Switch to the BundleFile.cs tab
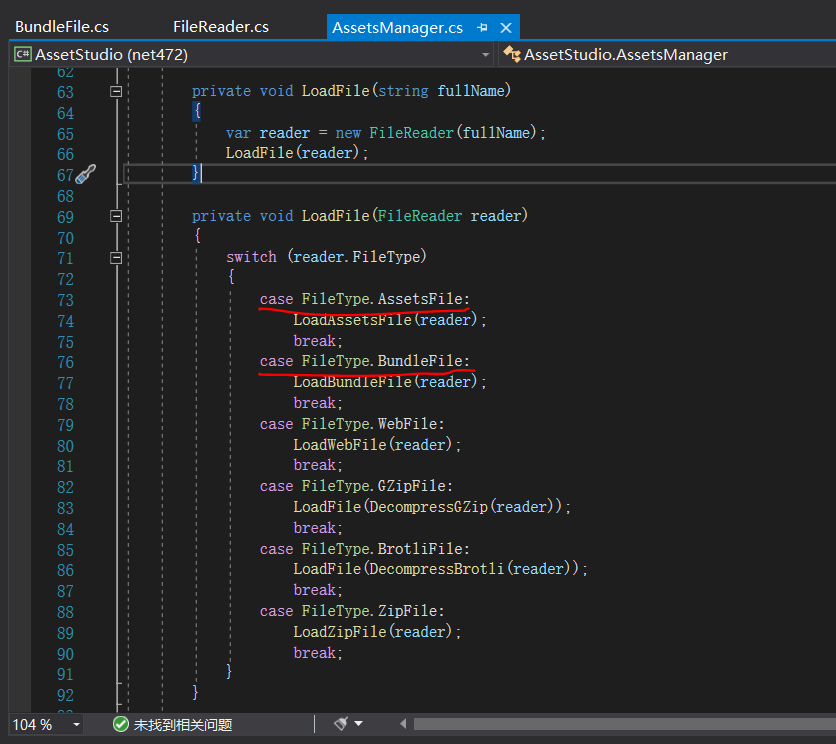836x744 pixels. (x=62, y=27)
